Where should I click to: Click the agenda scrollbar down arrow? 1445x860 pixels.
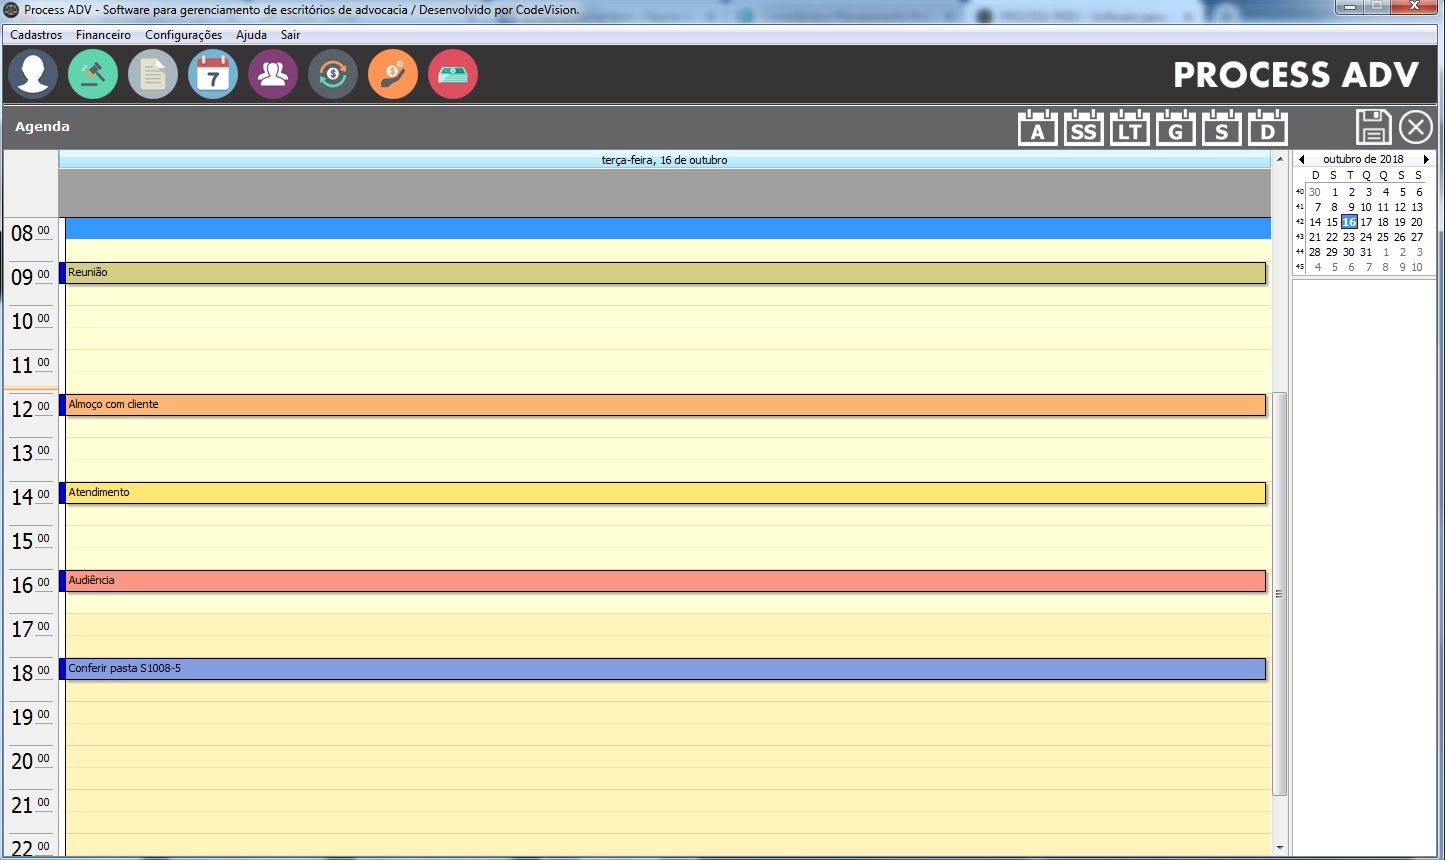coord(1280,848)
